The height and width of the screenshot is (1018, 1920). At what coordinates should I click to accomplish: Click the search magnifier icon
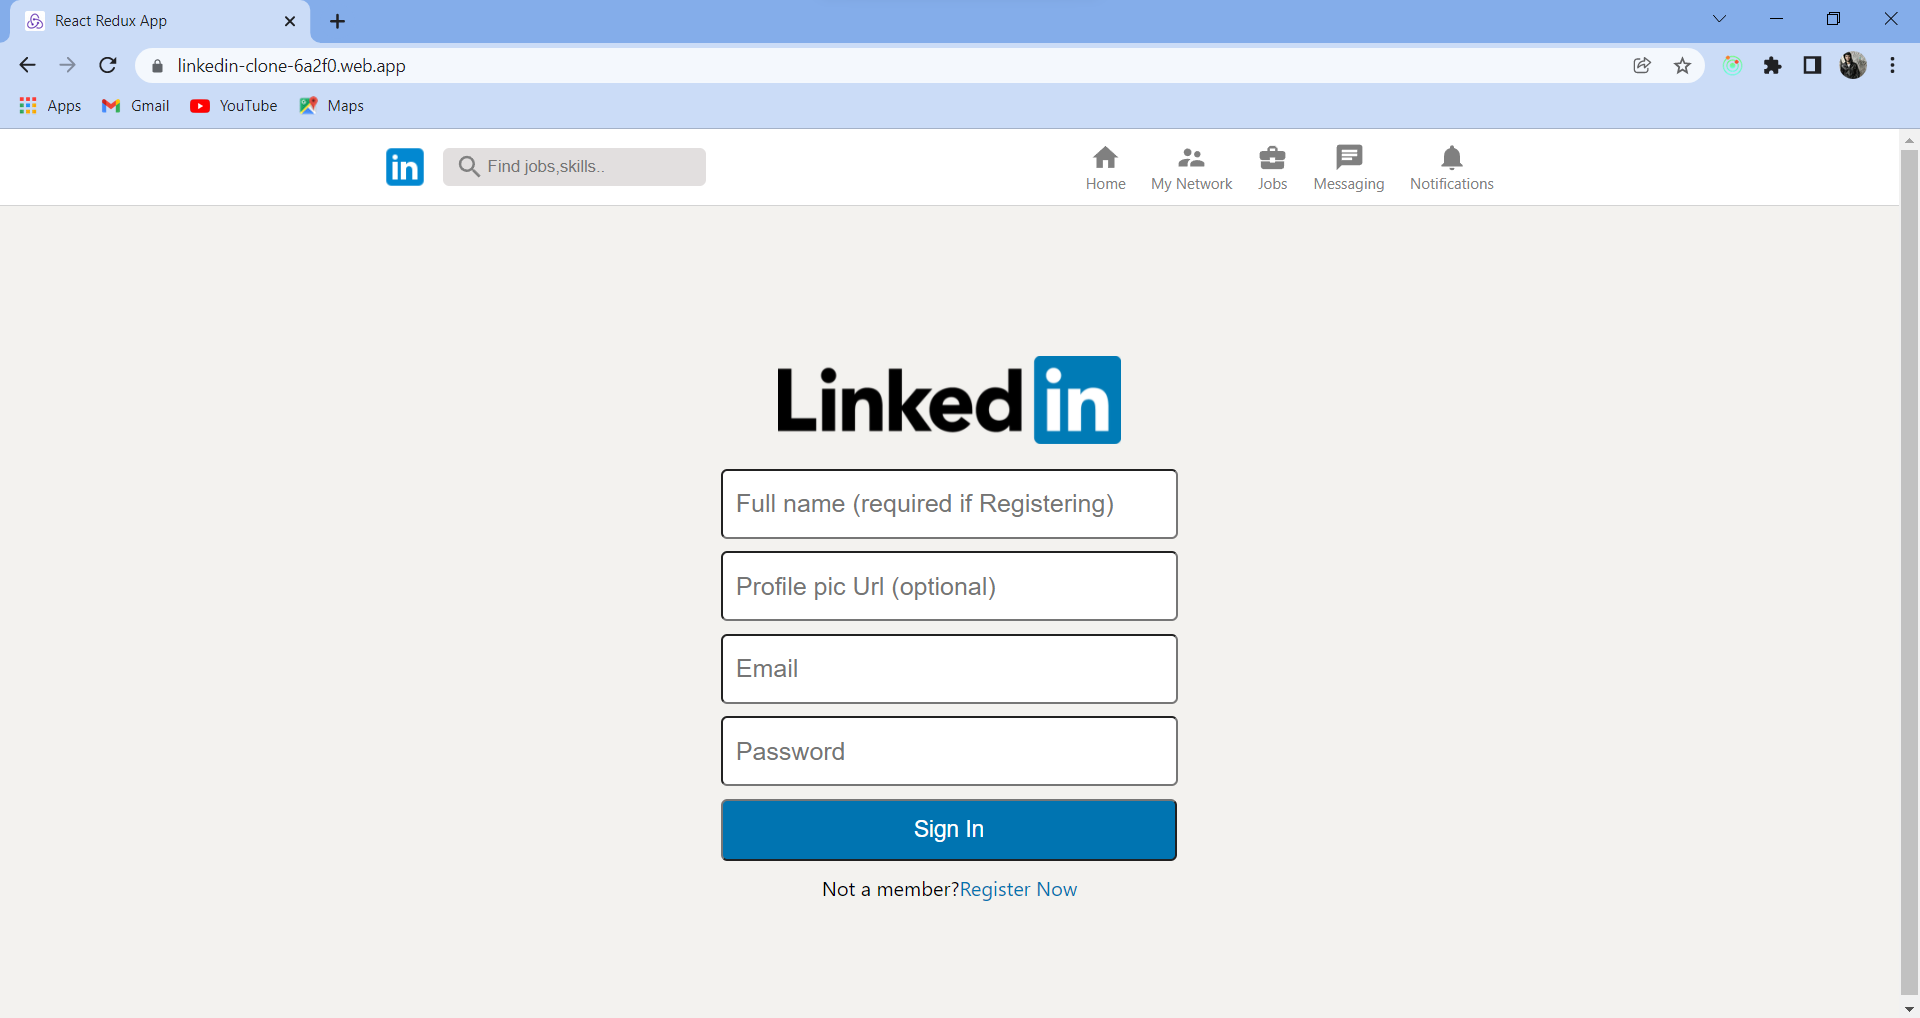[x=468, y=166]
